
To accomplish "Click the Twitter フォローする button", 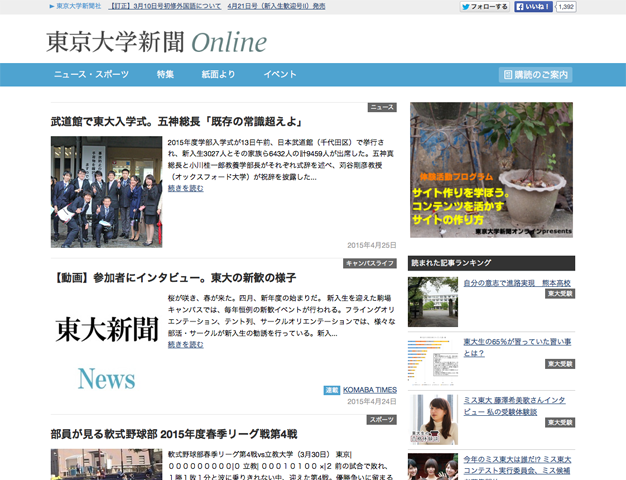I will click(485, 7).
